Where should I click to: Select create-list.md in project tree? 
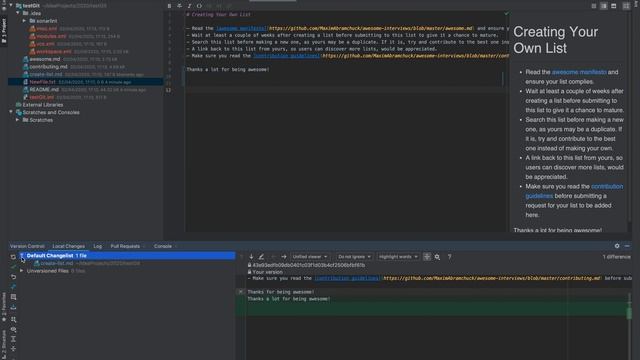45,74
